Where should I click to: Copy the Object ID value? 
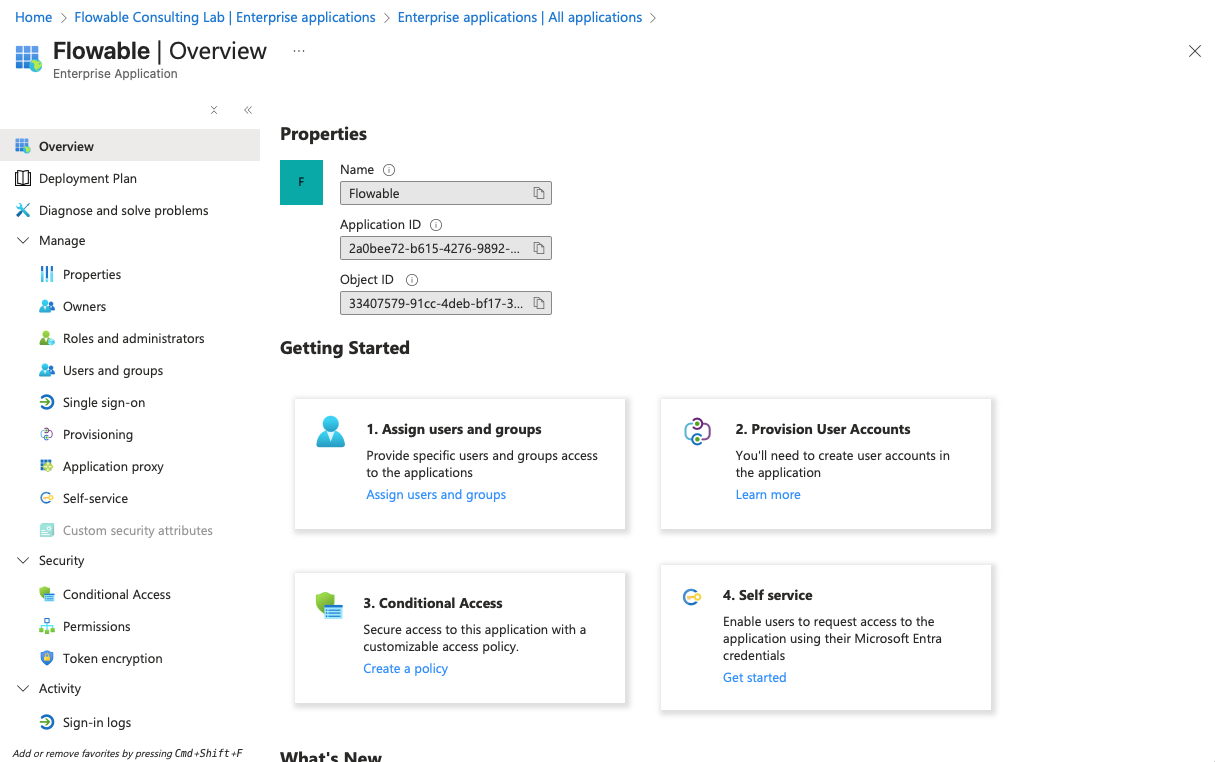[538, 303]
